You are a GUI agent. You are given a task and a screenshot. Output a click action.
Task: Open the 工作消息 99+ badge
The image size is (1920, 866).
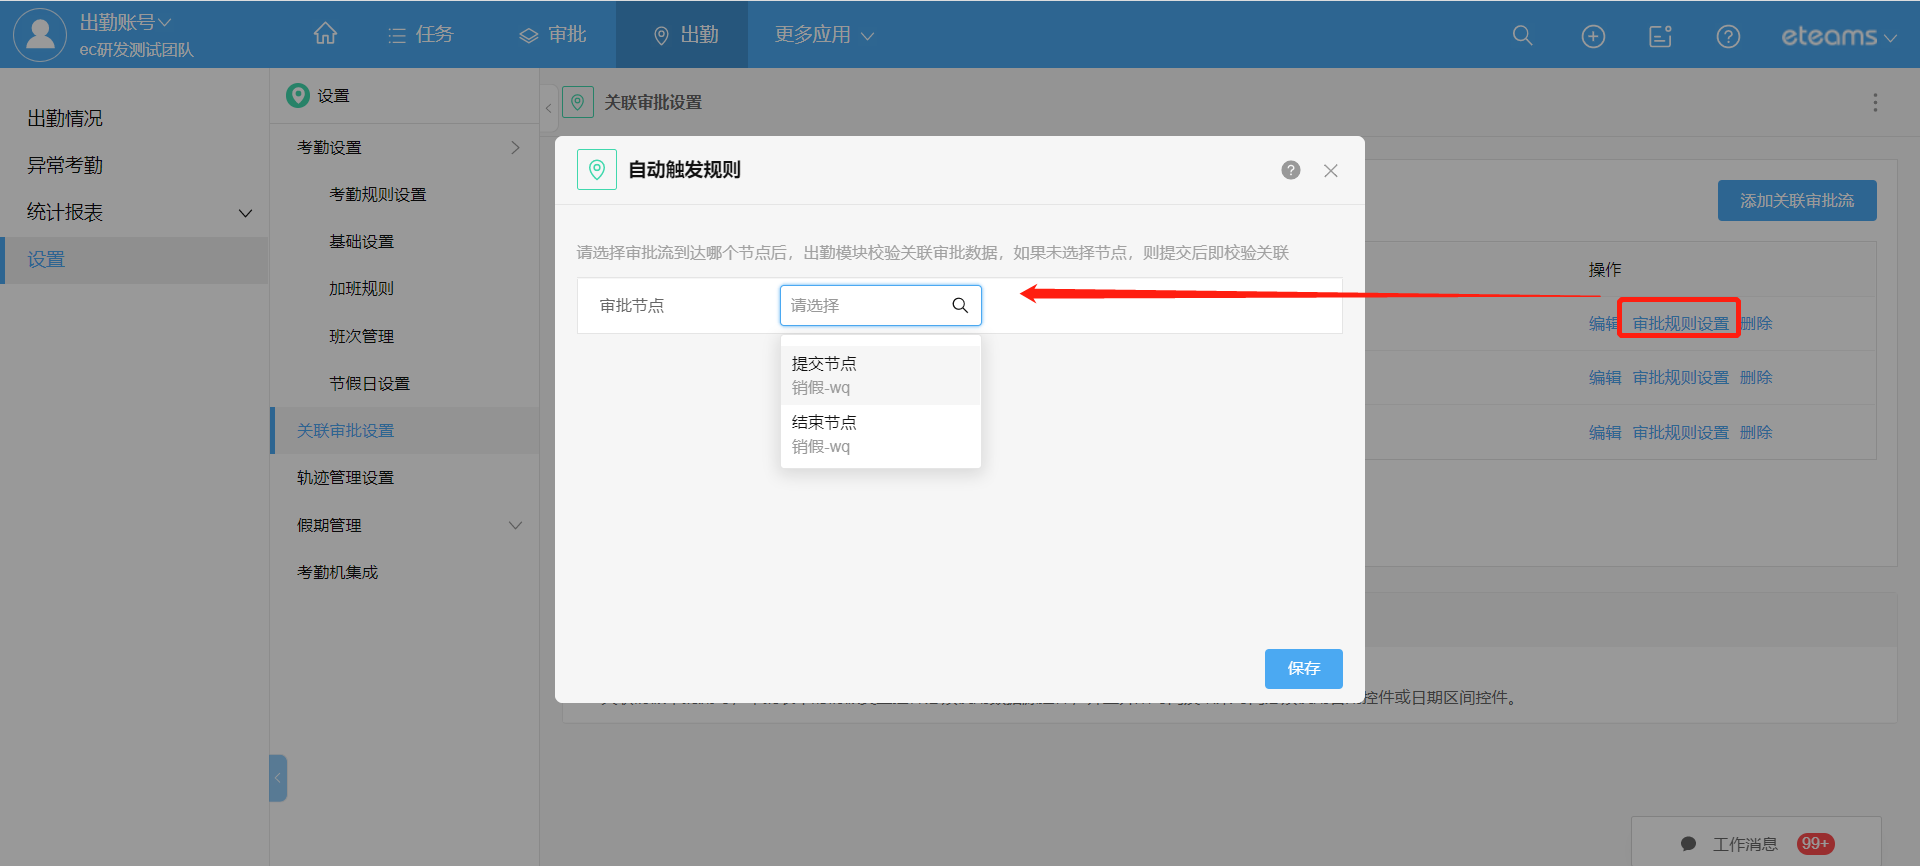click(1815, 844)
